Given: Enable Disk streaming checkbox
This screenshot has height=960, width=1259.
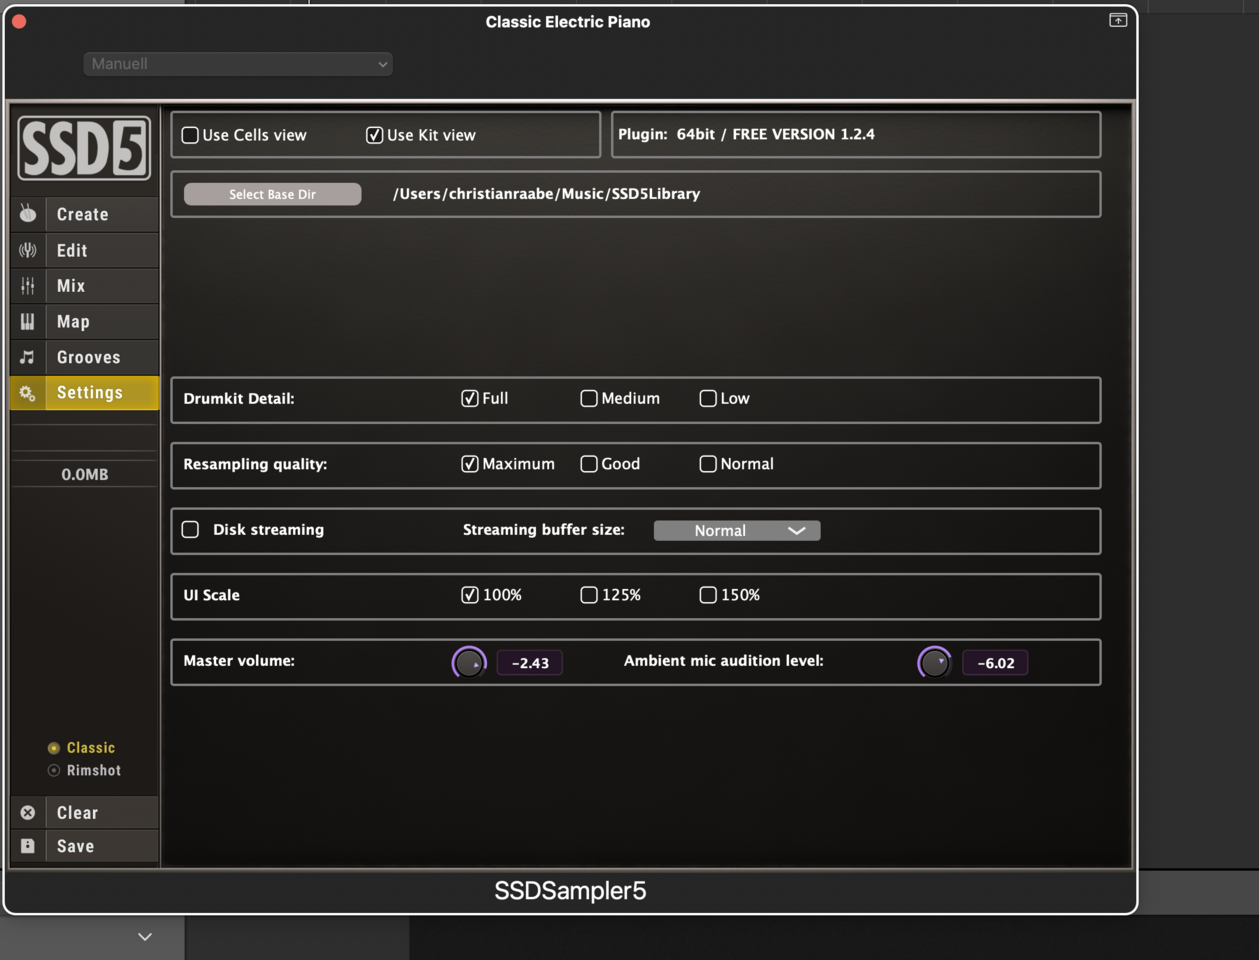Looking at the screenshot, I should 190,529.
